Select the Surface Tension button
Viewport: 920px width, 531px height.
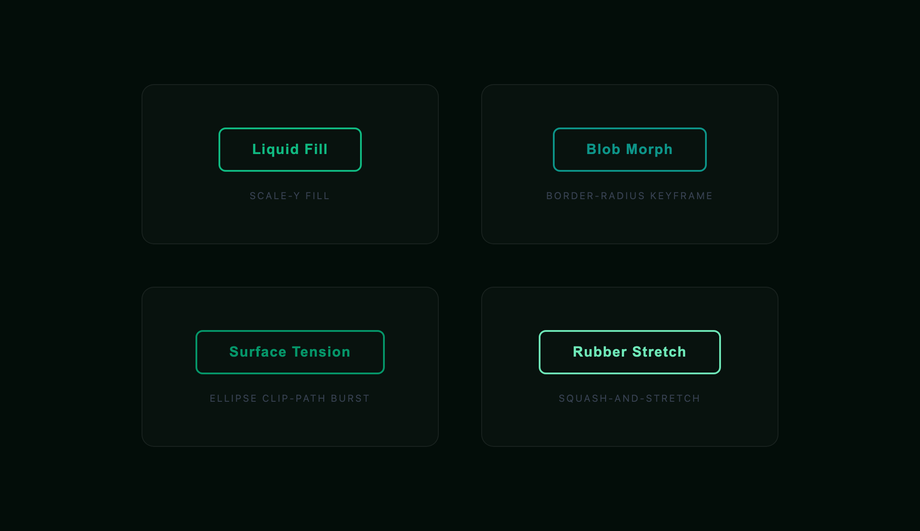290,352
